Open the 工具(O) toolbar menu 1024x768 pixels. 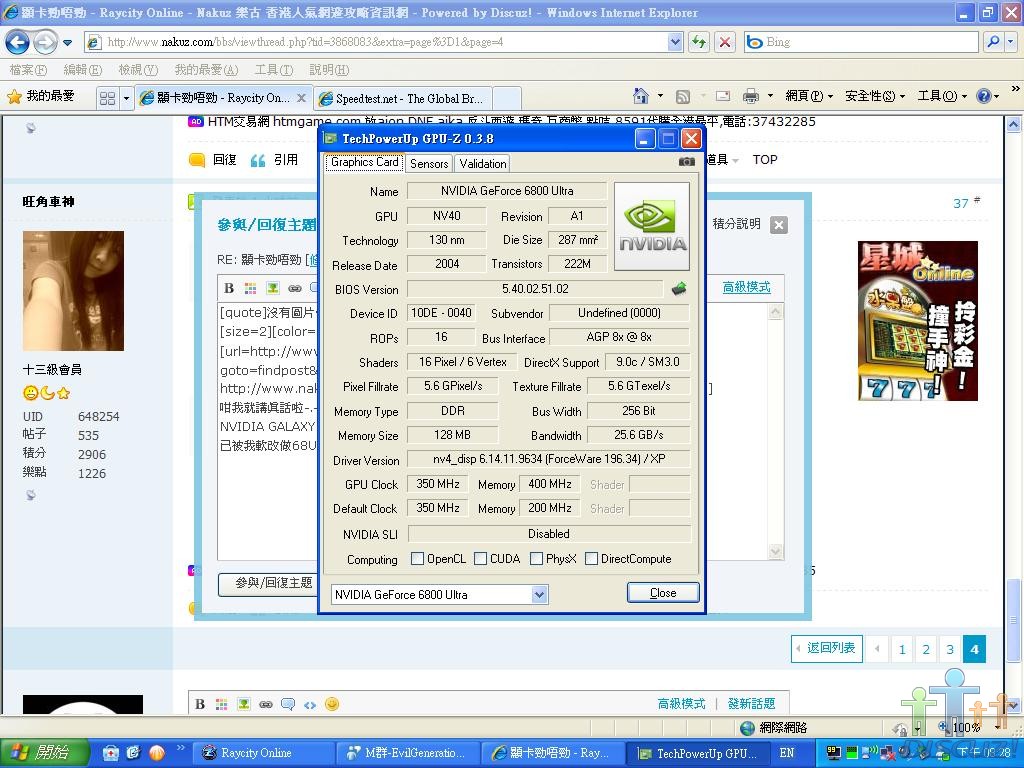pos(942,97)
